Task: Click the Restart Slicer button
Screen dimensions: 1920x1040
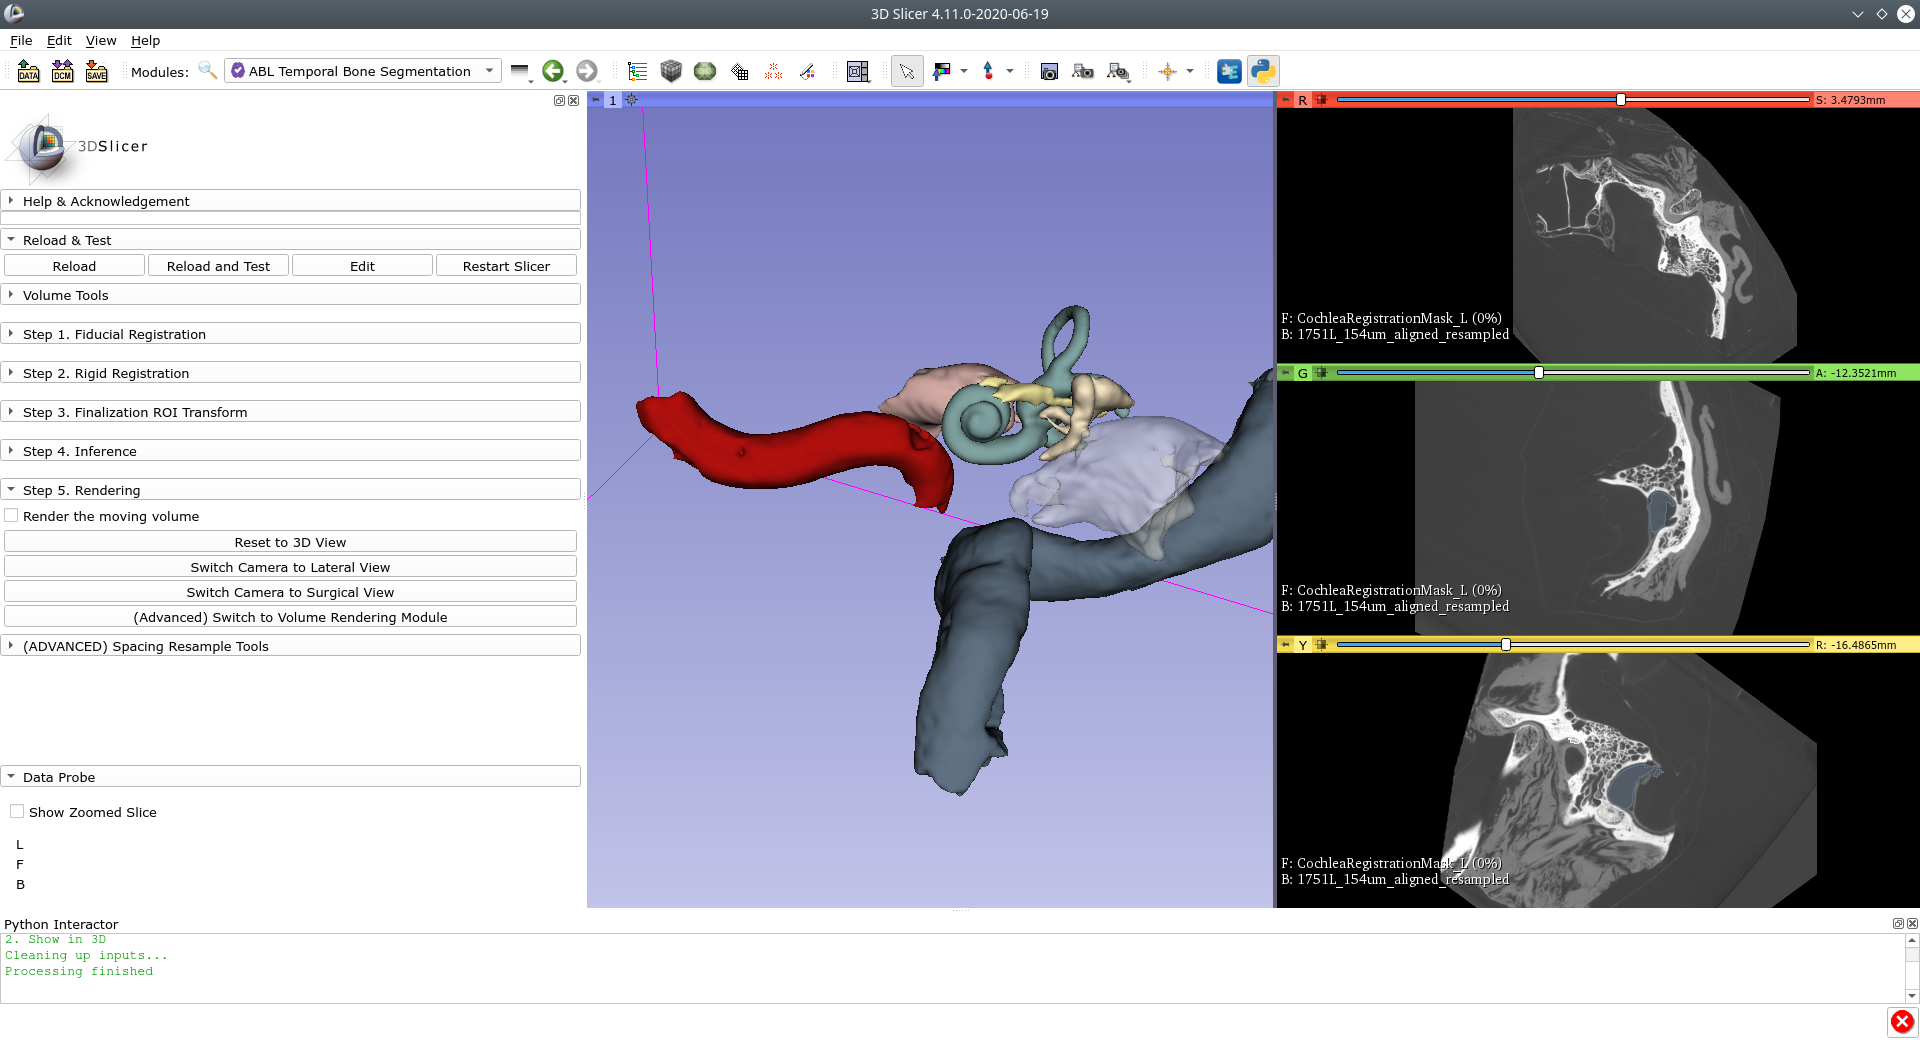Action: pos(506,266)
